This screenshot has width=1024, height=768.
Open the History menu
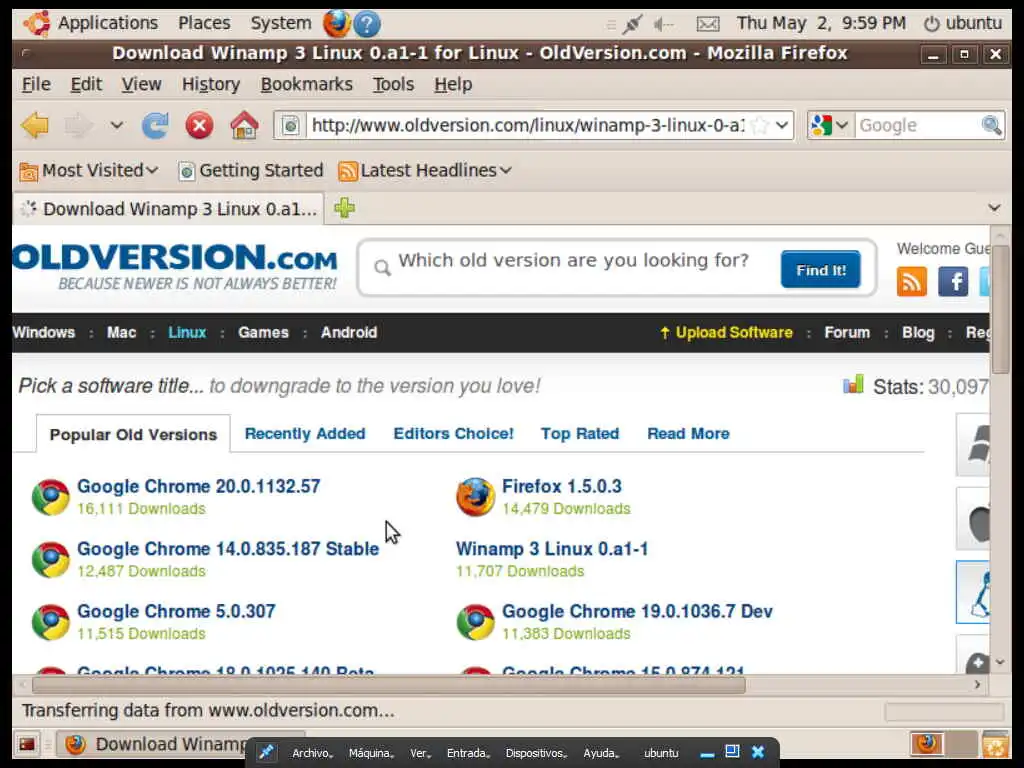coord(211,84)
